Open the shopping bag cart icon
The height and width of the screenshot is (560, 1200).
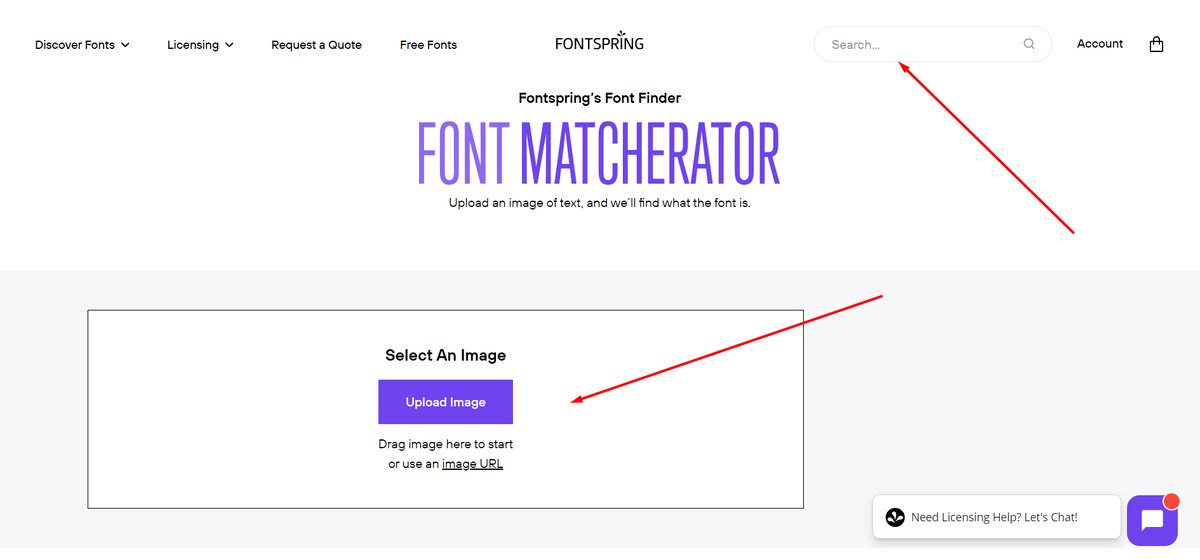click(1156, 44)
